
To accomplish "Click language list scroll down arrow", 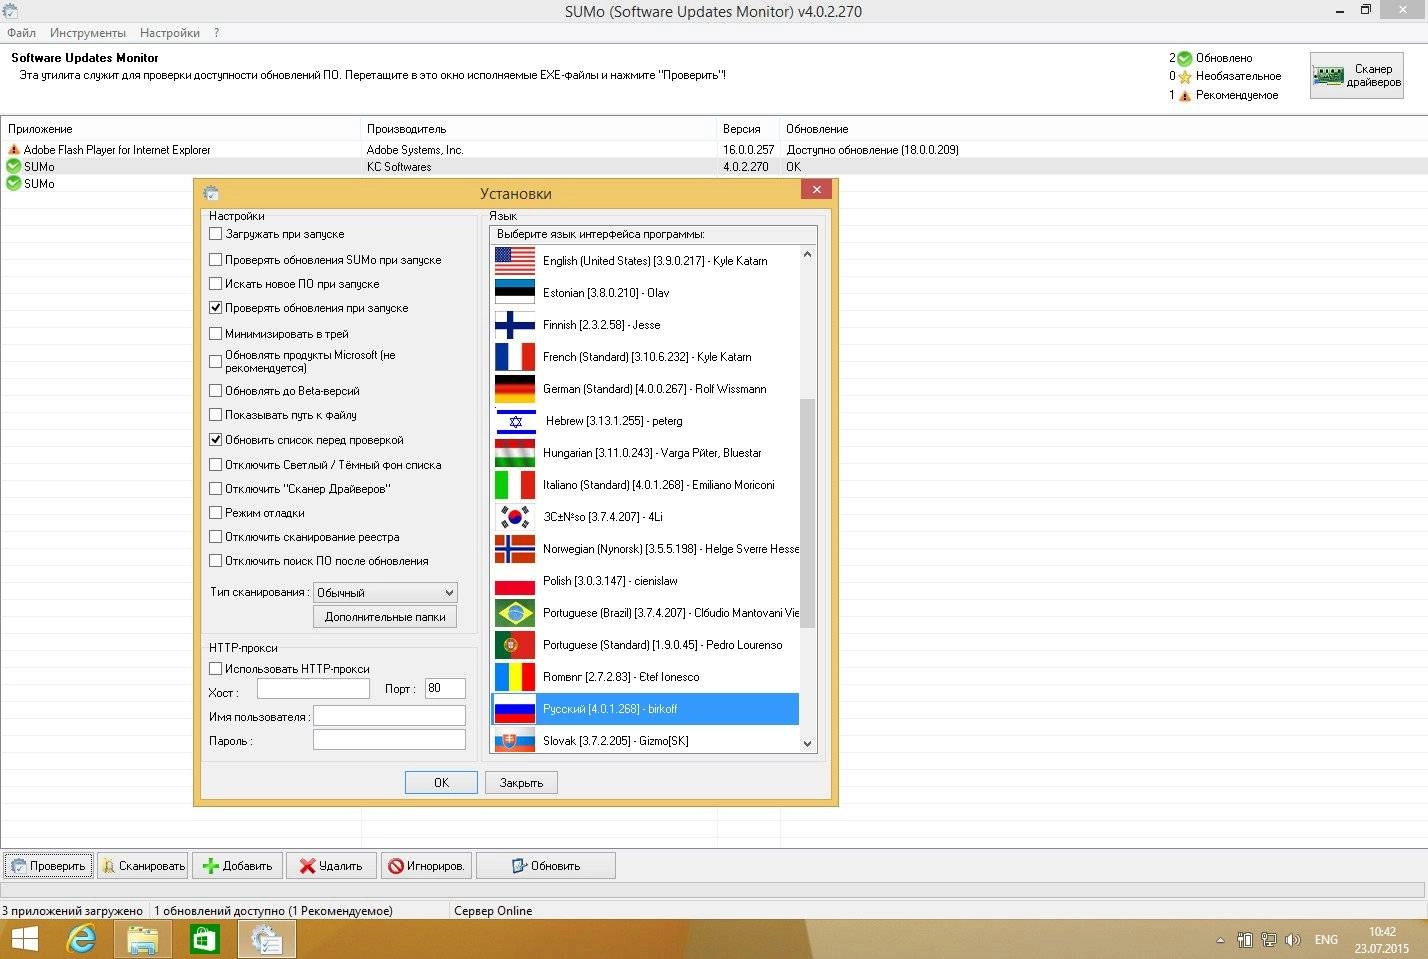I will pos(807,743).
